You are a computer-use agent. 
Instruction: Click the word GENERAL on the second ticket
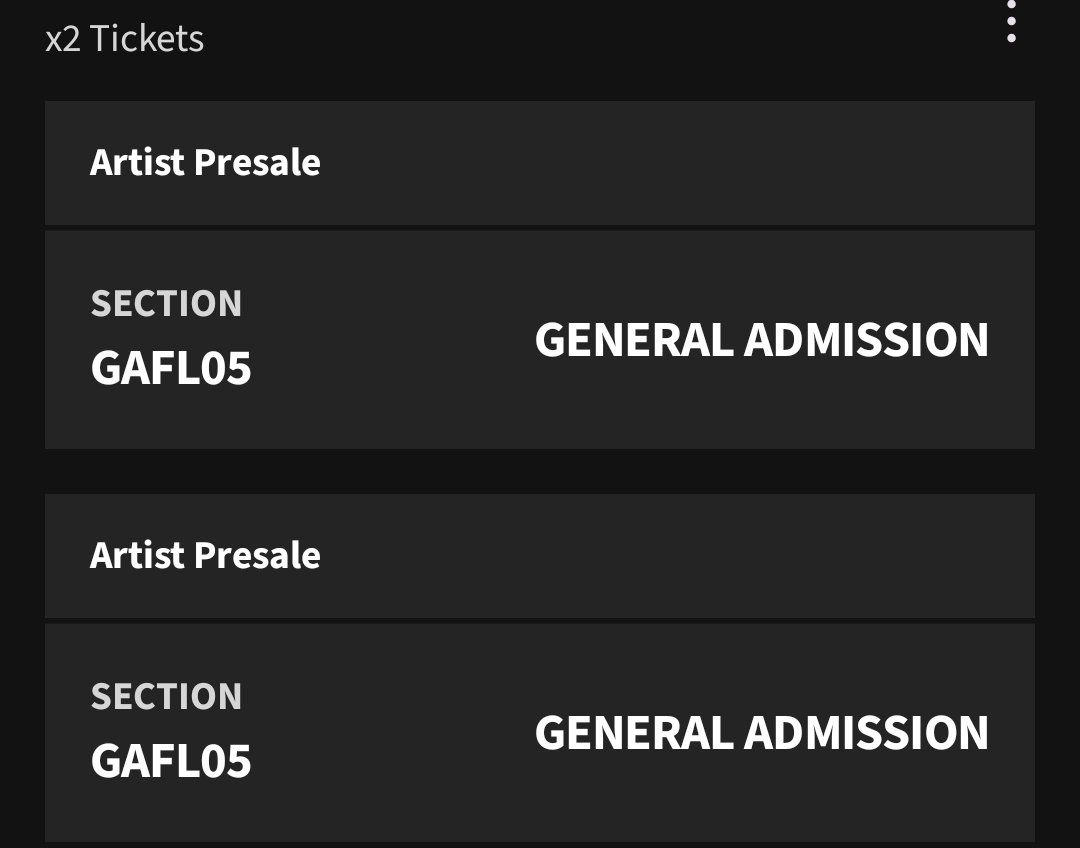coord(634,733)
